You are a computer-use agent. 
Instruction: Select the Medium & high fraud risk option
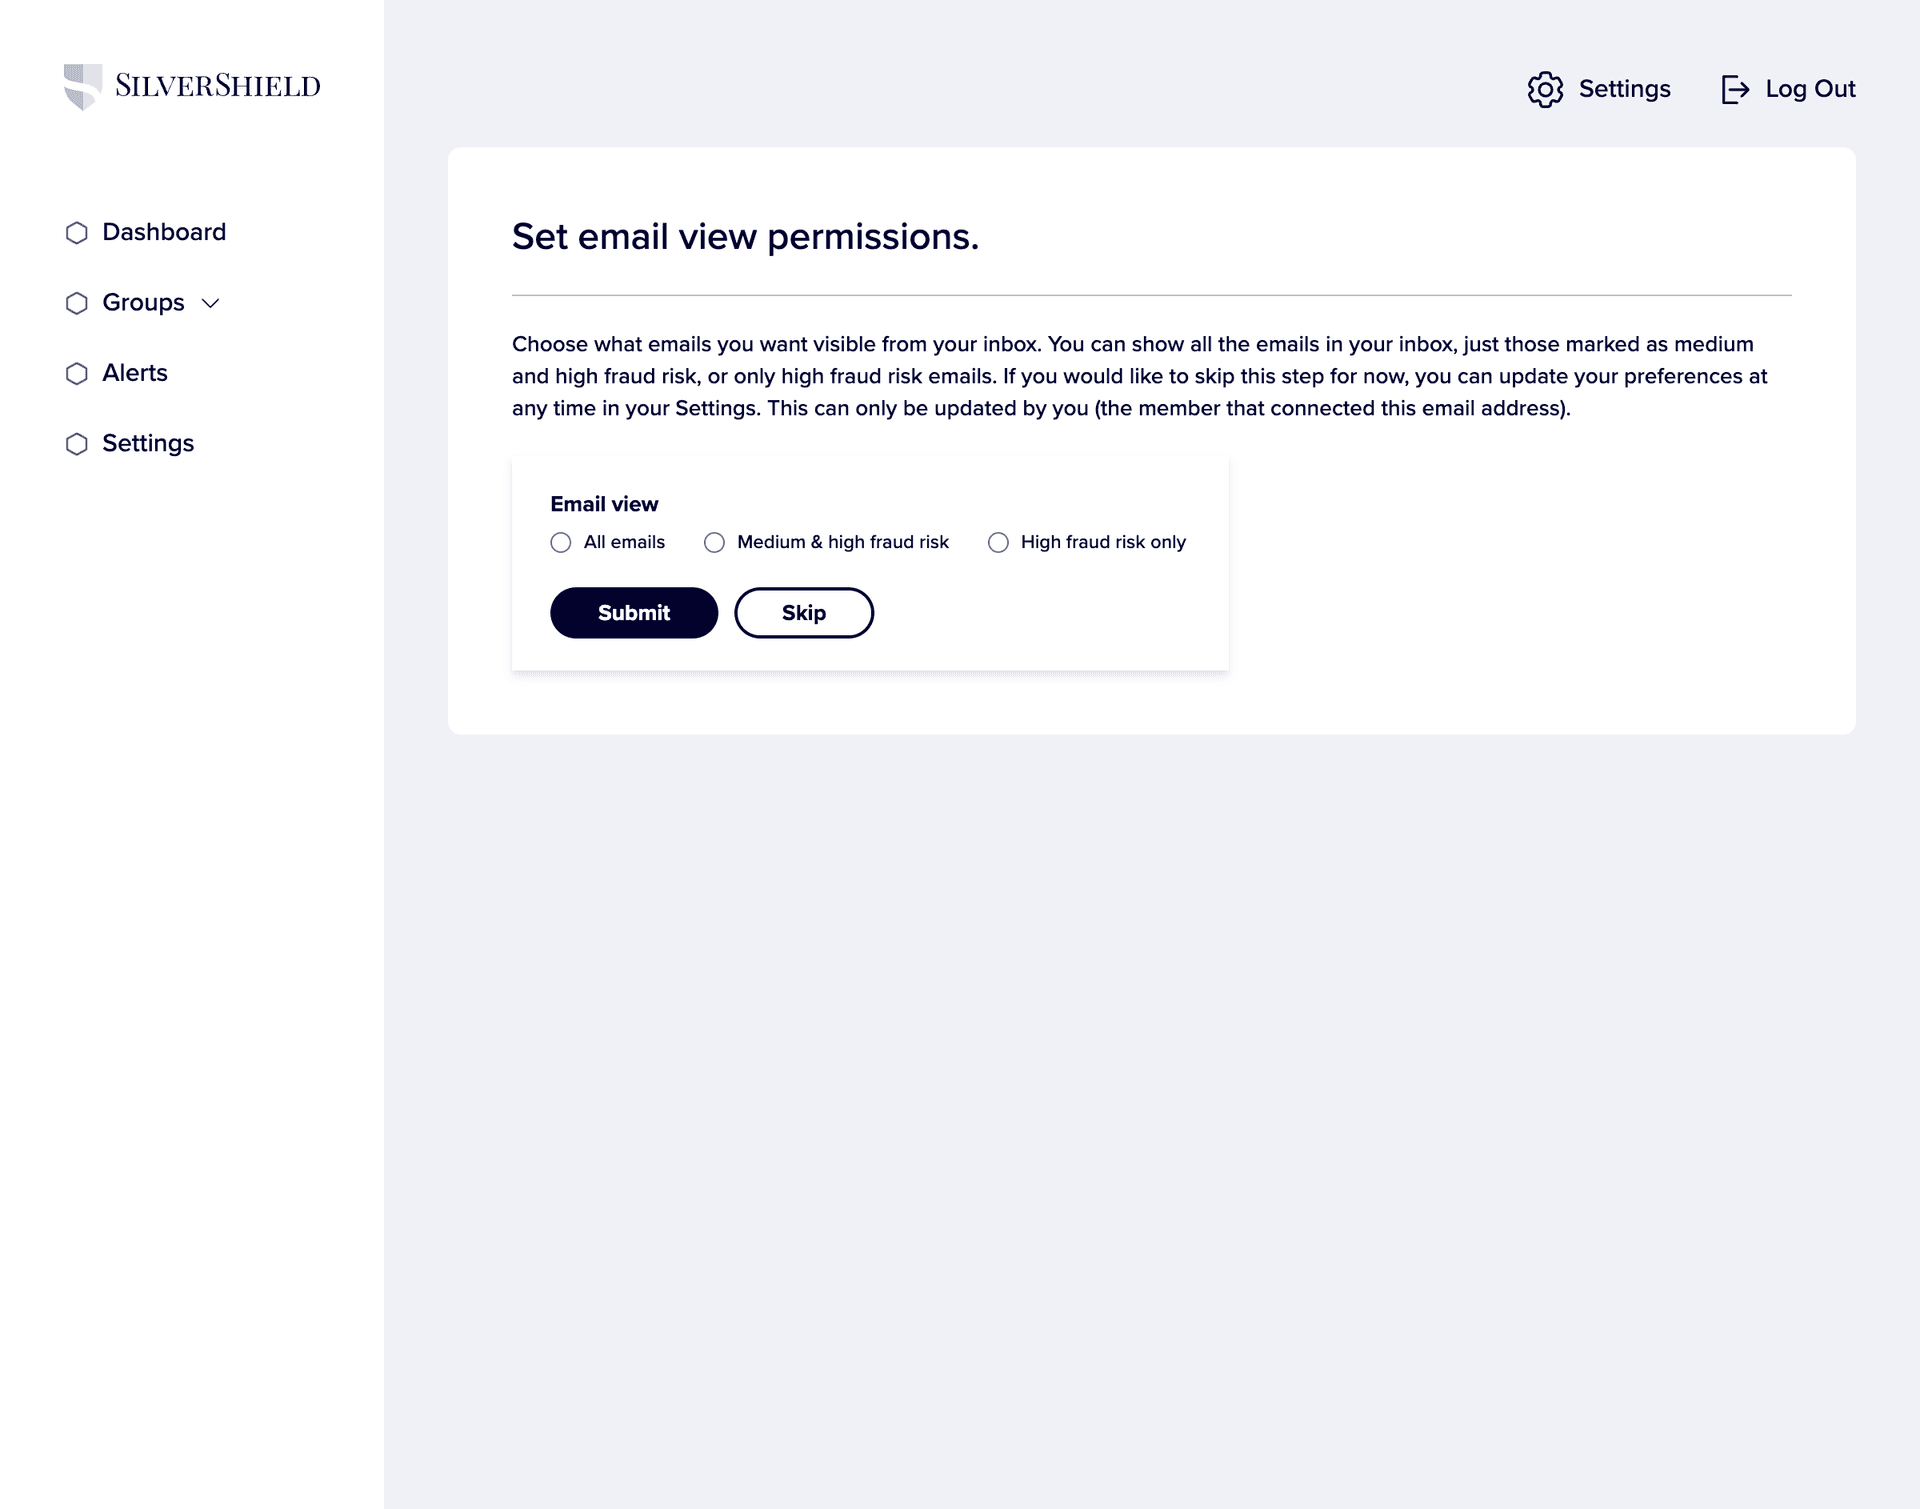(715, 542)
